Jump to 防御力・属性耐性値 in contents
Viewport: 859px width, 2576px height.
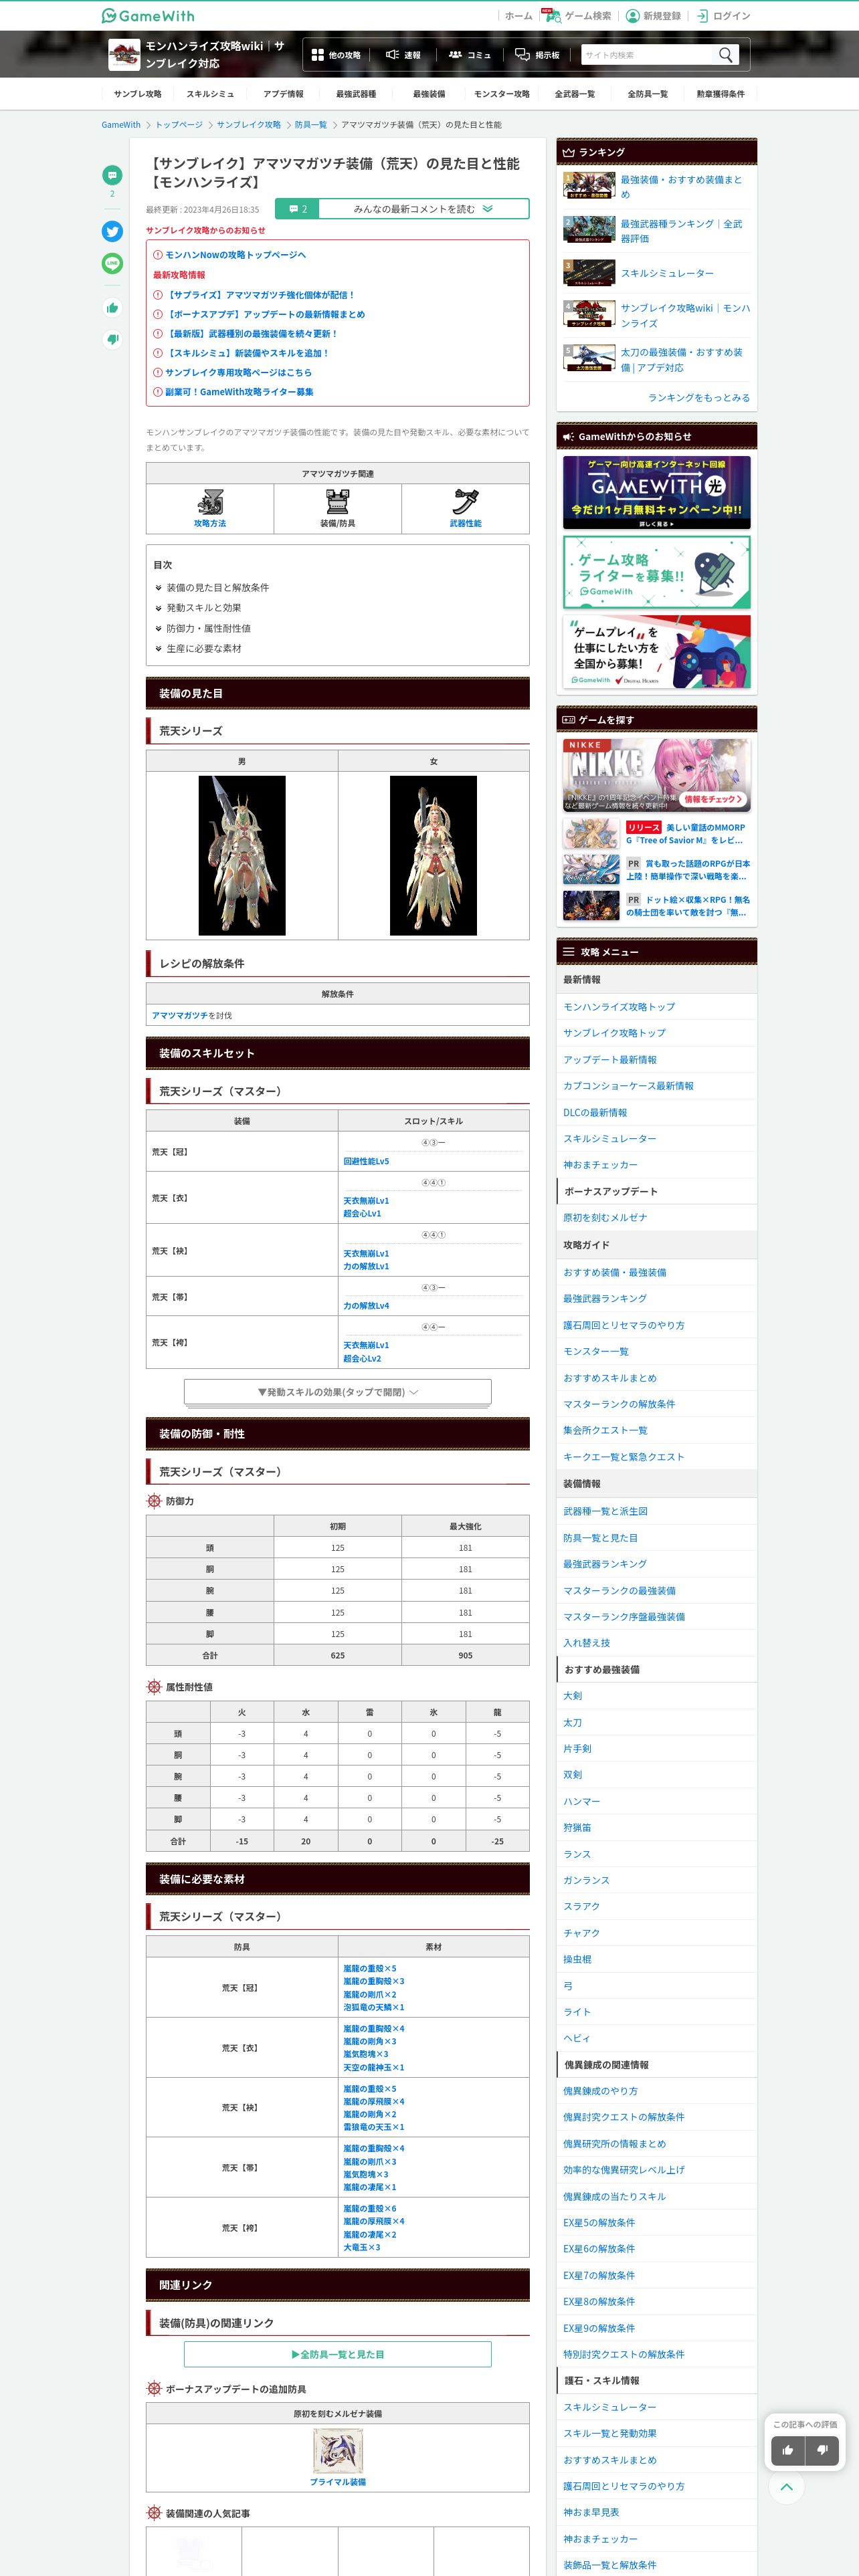(208, 628)
